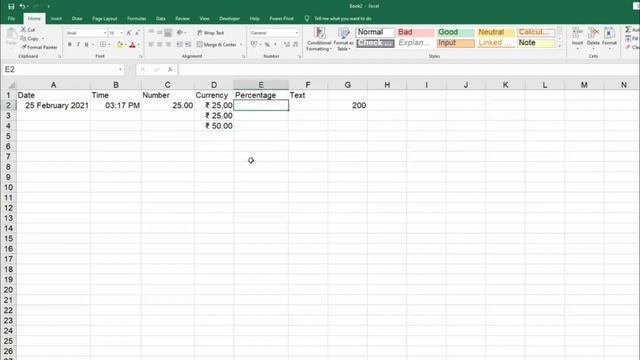Toggle Italic formatting
Viewport: 640px width, 360px height.
pyautogui.click(x=78, y=44)
